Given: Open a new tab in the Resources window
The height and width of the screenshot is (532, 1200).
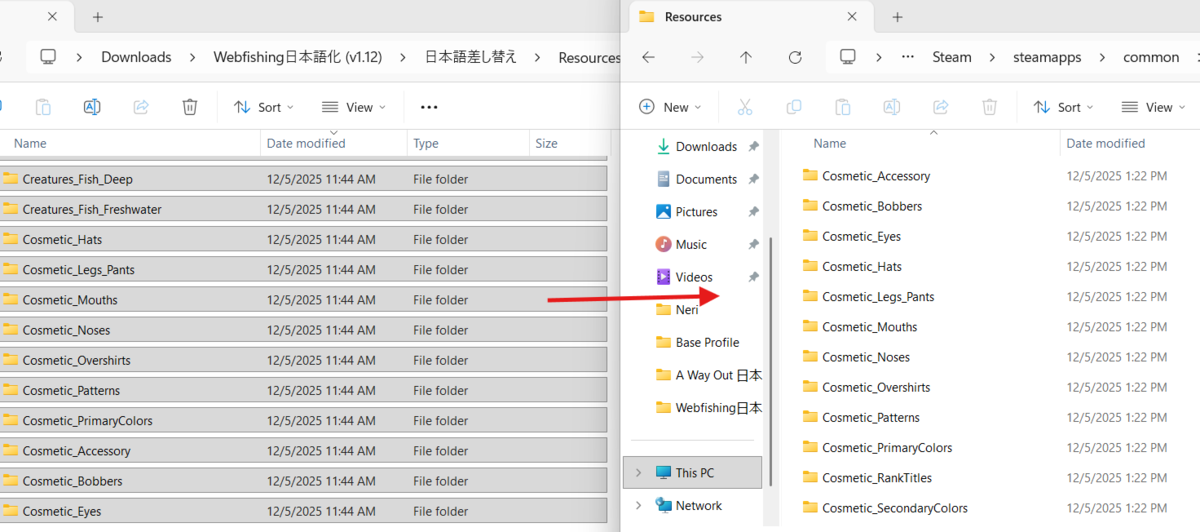Looking at the screenshot, I should [897, 17].
